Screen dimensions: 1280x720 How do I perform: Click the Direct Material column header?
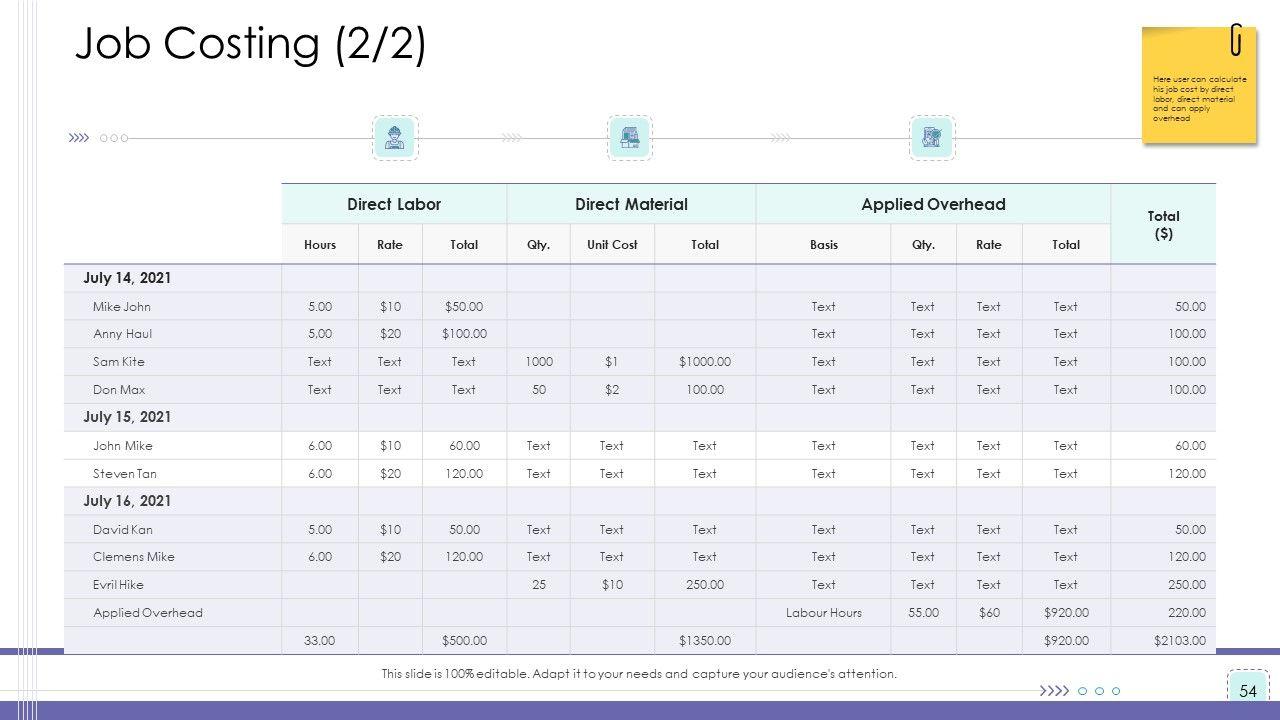631,204
